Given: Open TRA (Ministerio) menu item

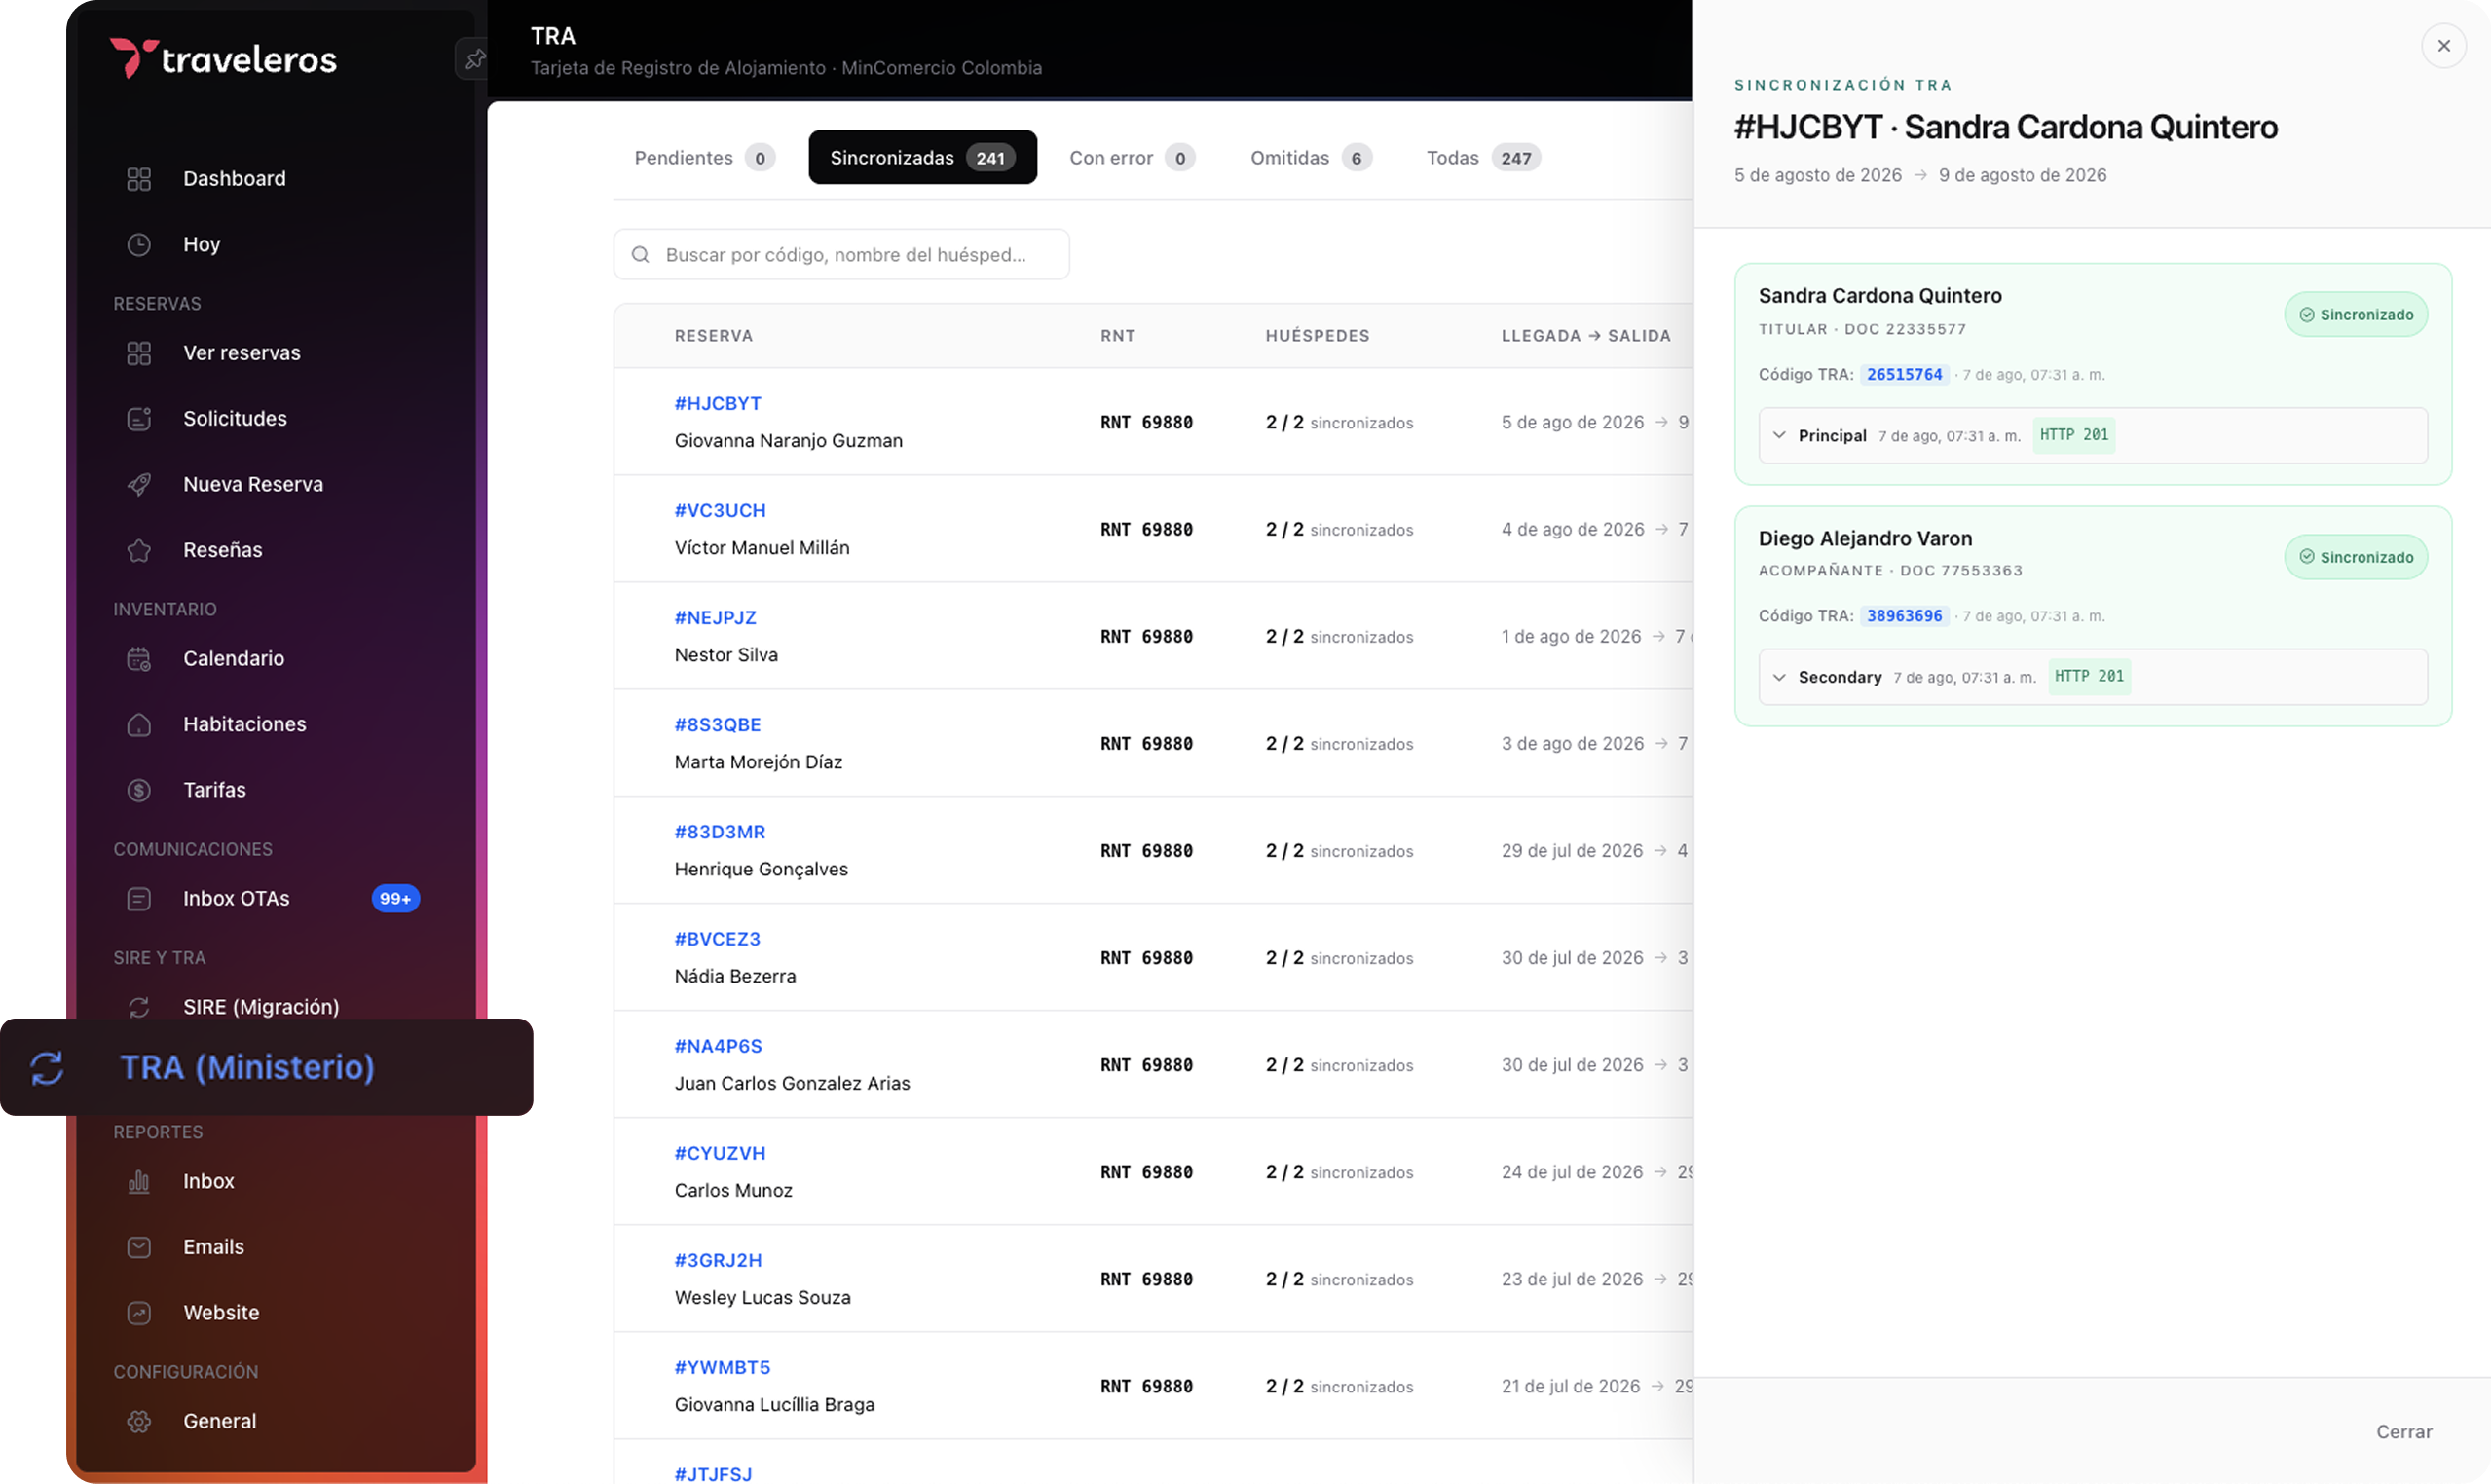Looking at the screenshot, I should coord(267,1068).
